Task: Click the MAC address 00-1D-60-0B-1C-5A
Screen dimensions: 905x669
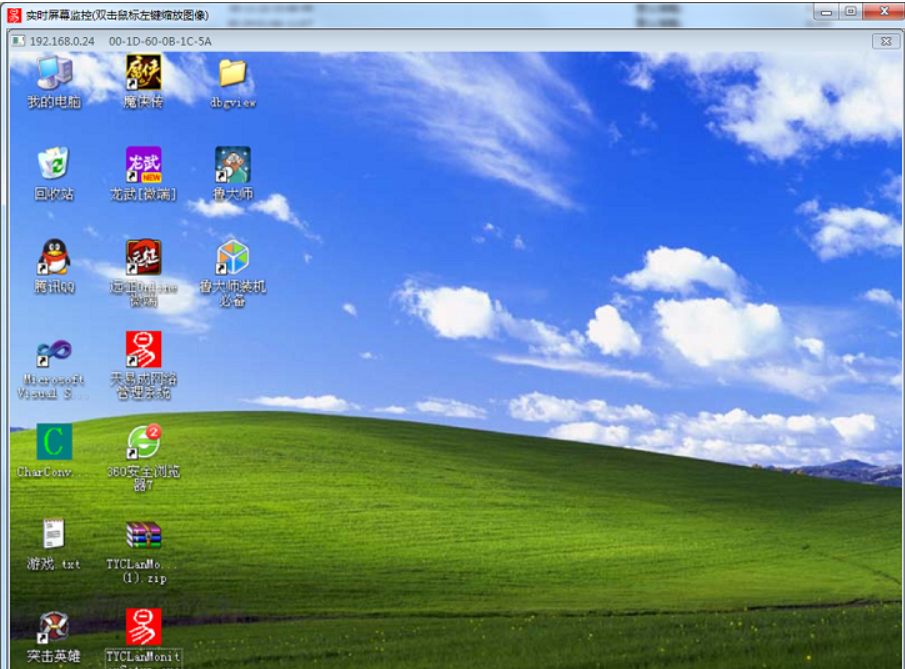Action: click(160, 42)
